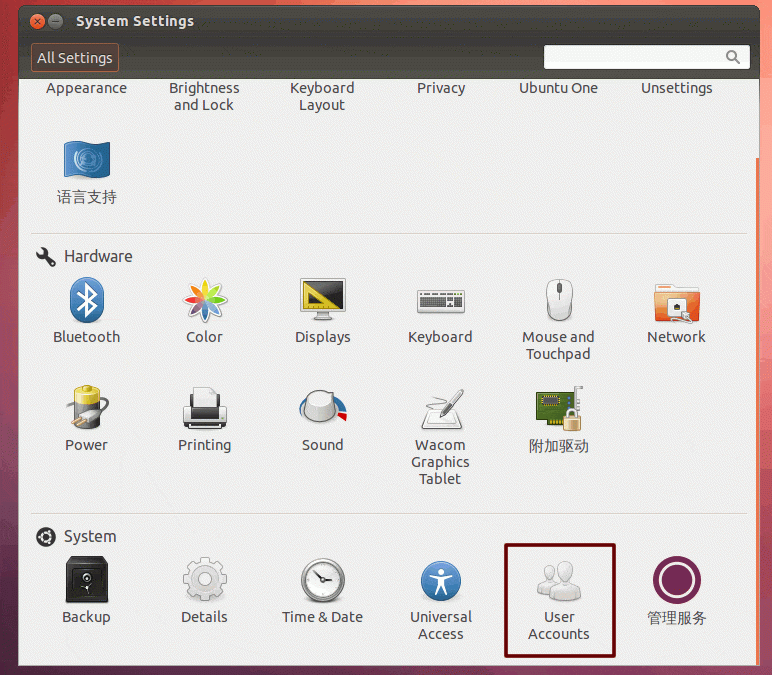Open the Color settings icon
772x675 pixels.
[205, 300]
